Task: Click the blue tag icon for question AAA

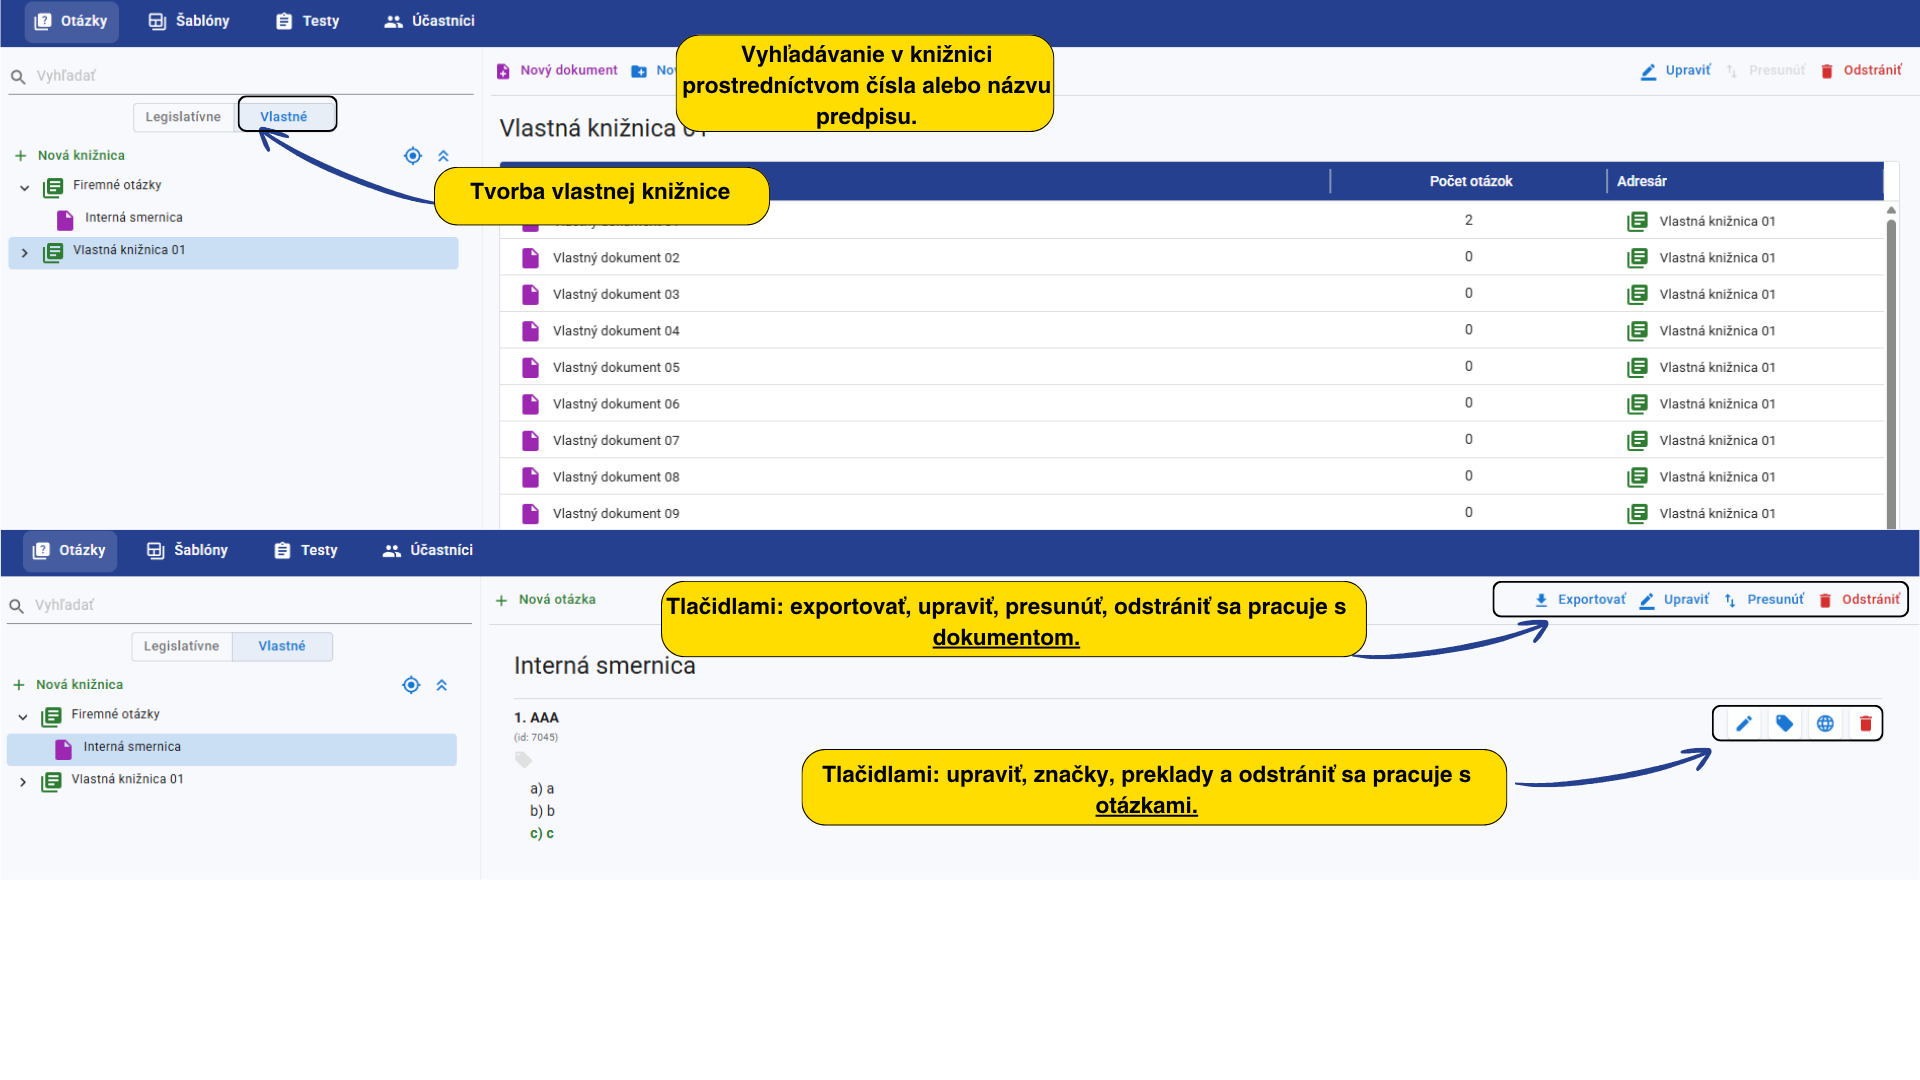Action: (x=1785, y=724)
